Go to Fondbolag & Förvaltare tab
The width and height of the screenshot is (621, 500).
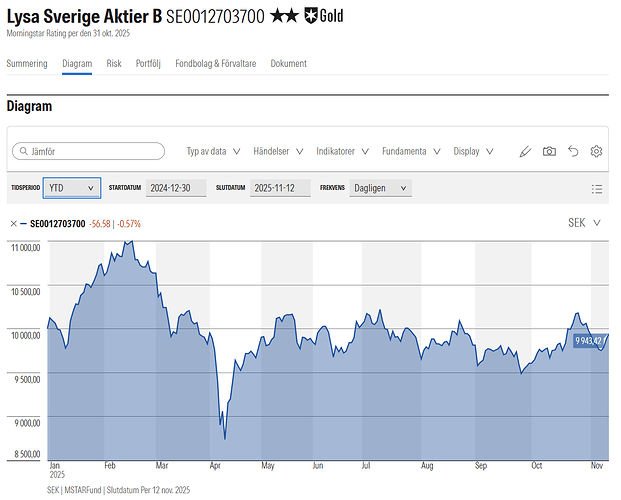[x=215, y=63]
